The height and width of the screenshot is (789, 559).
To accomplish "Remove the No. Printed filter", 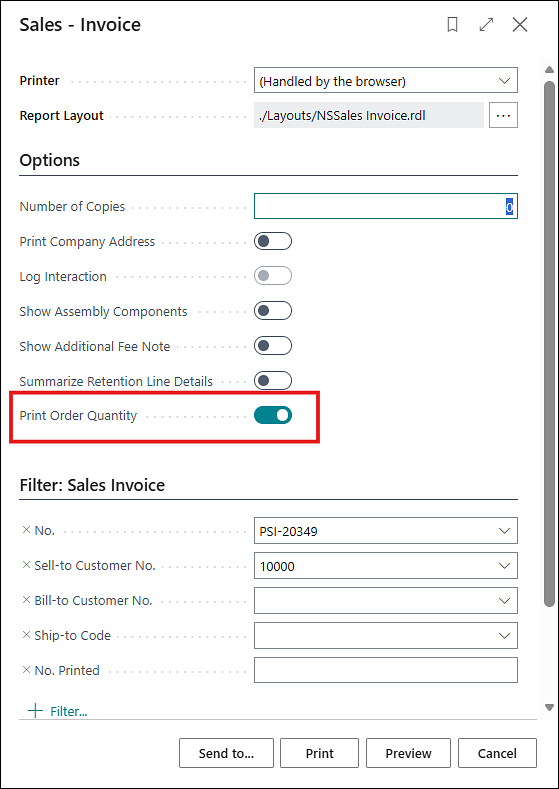I will coord(27,670).
